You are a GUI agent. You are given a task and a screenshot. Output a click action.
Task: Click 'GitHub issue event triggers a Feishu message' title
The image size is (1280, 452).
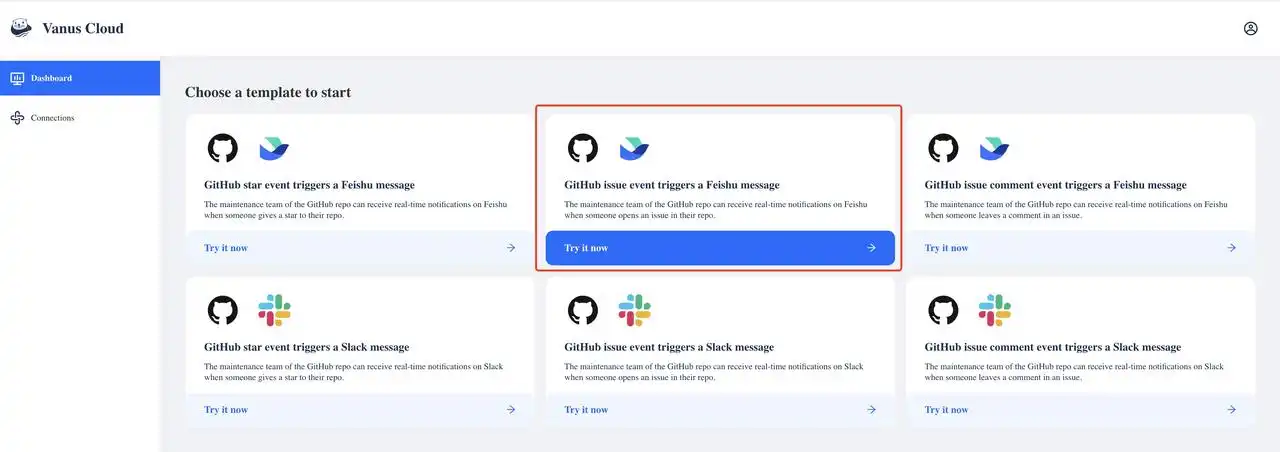[672, 185]
